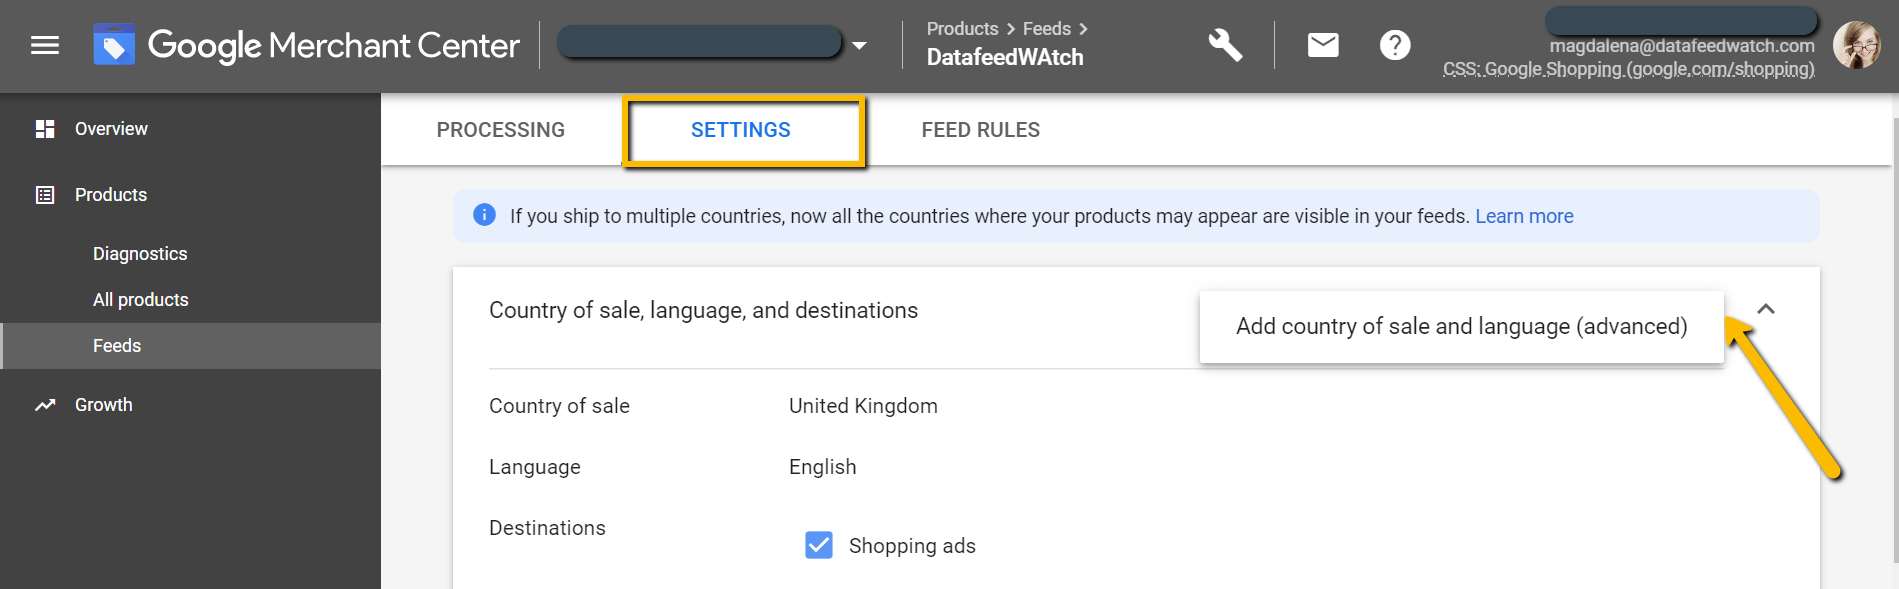Uncheck the Shopping ads checkbox
This screenshot has width=1899, height=589.
(819, 545)
